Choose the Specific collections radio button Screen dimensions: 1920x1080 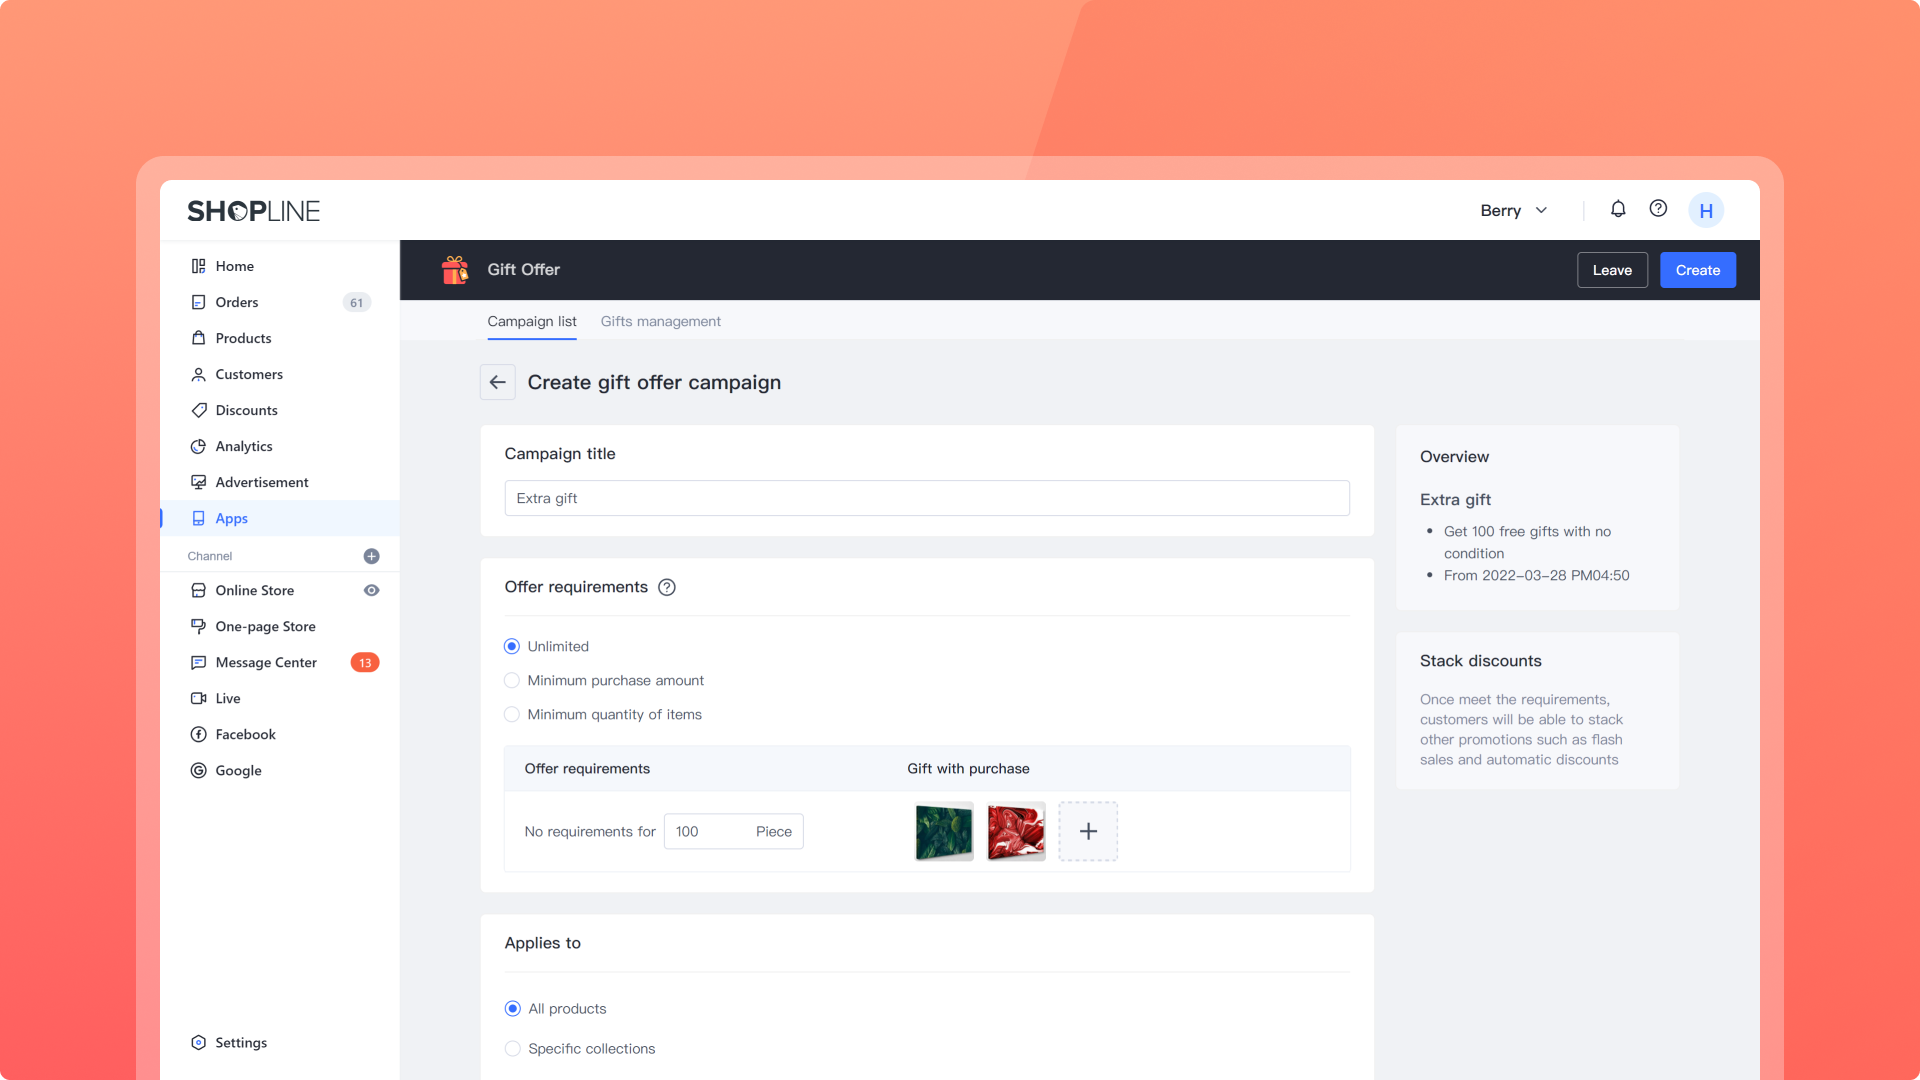coord(513,1048)
